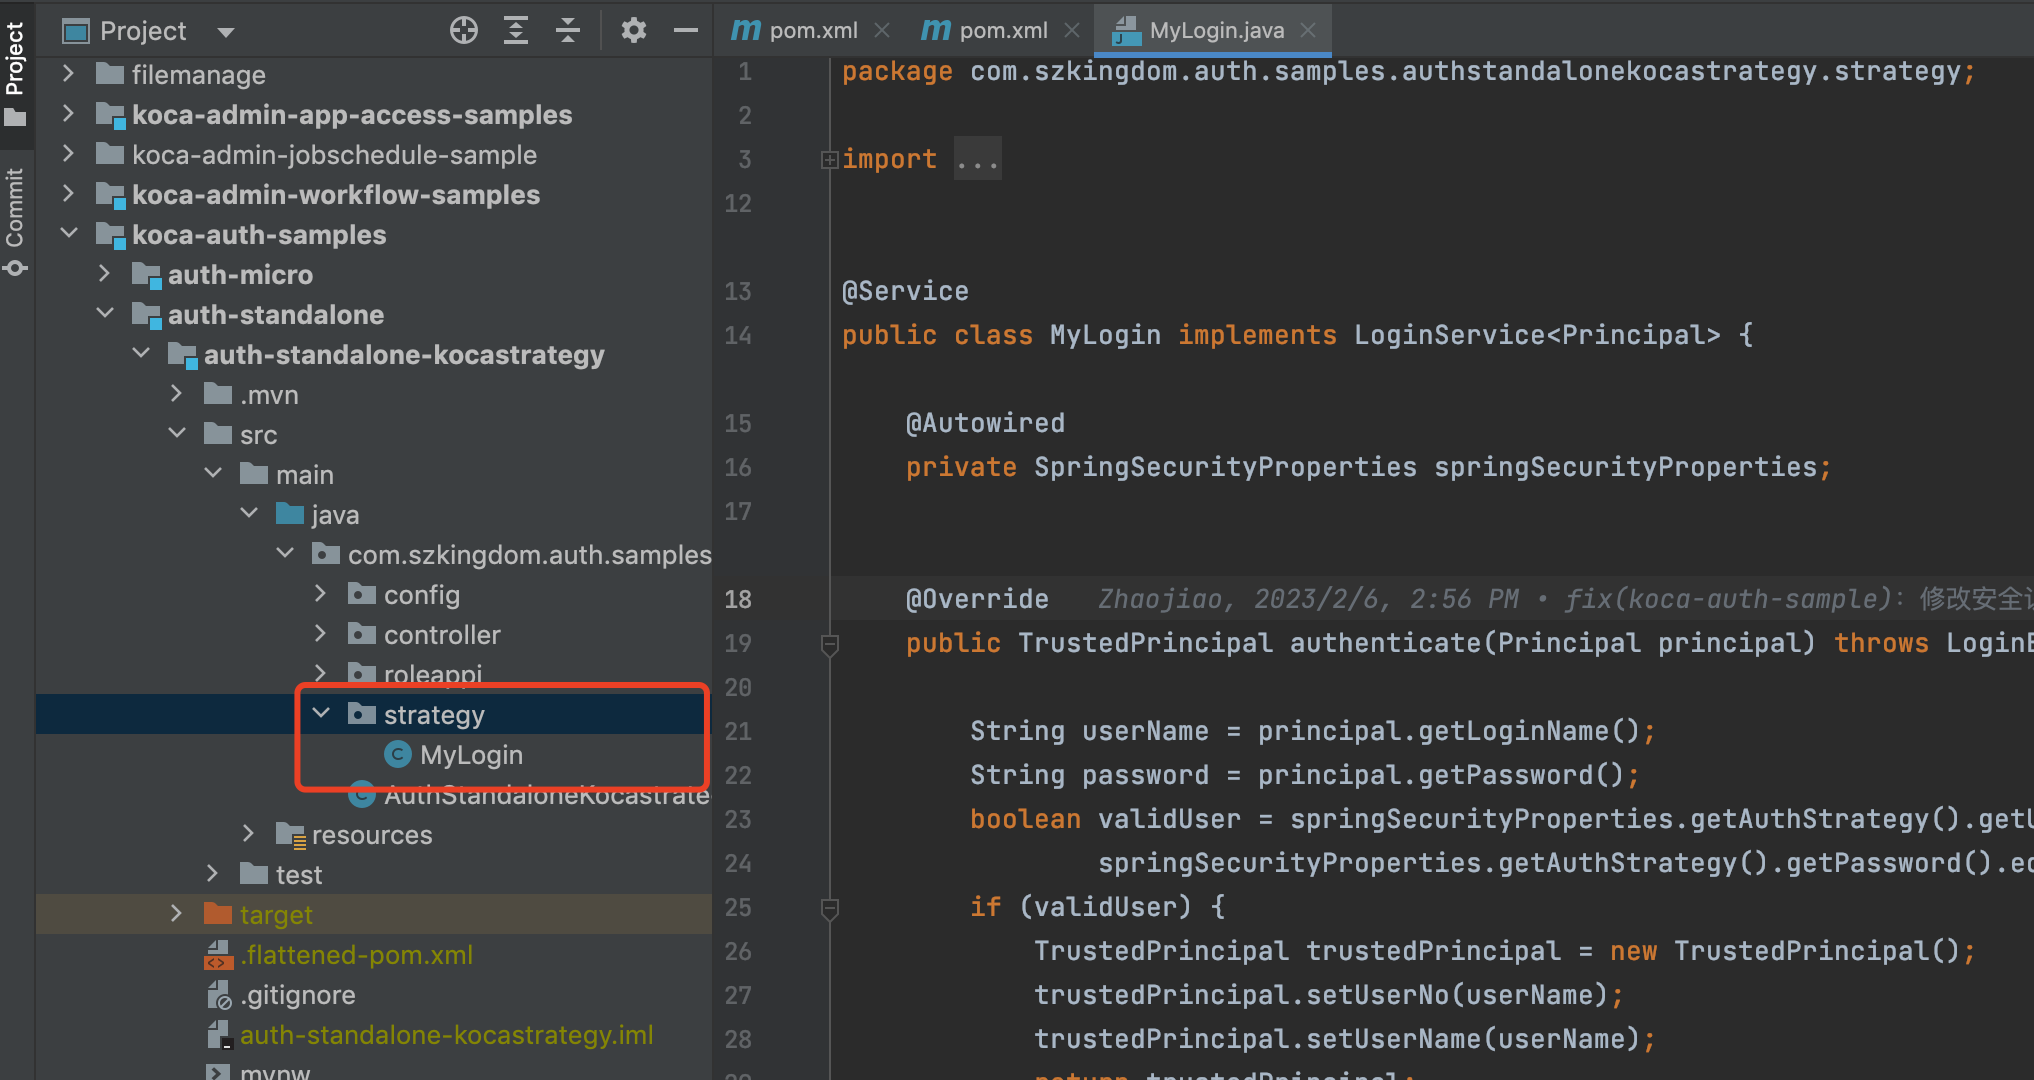The height and width of the screenshot is (1080, 2034).
Task: Click the Collapse All icon in Project toolbar
Action: (x=568, y=31)
